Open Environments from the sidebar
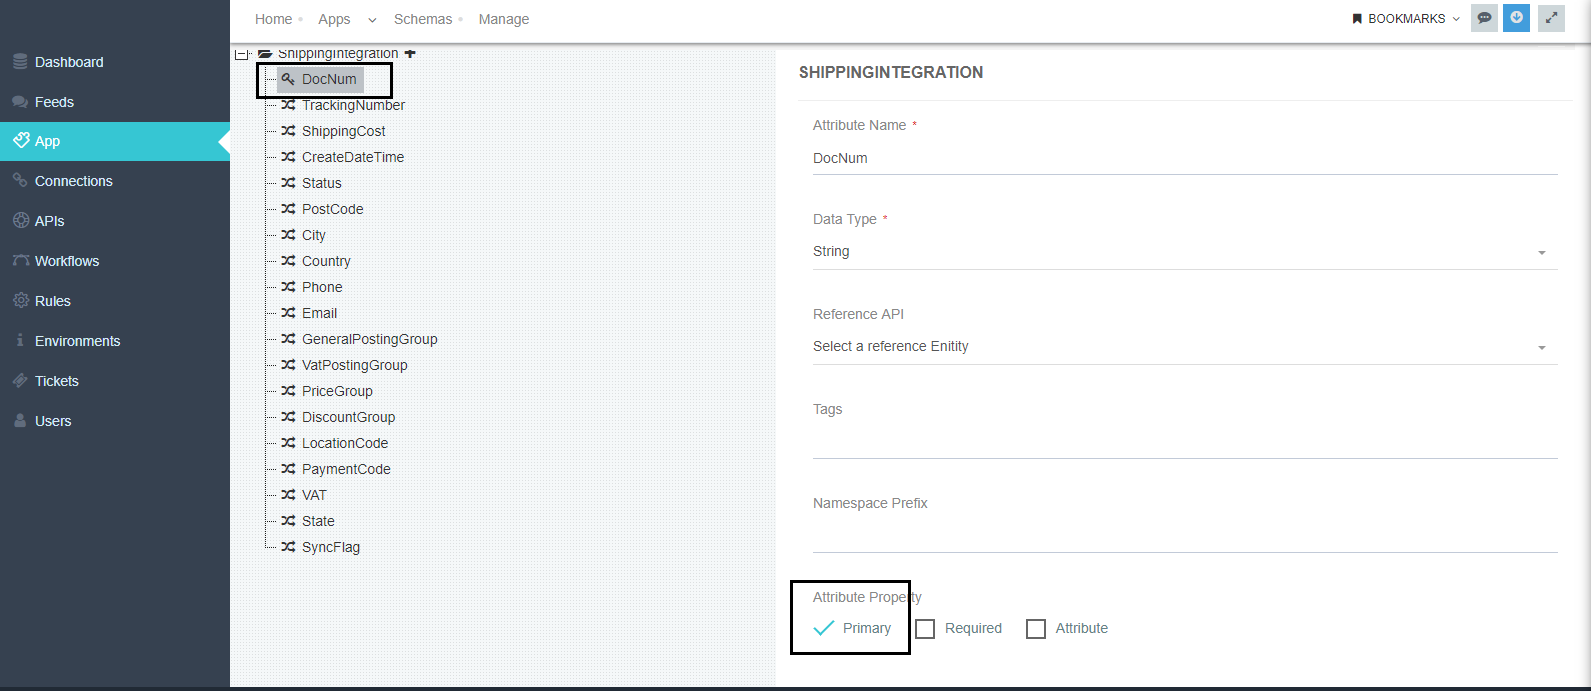 (77, 341)
